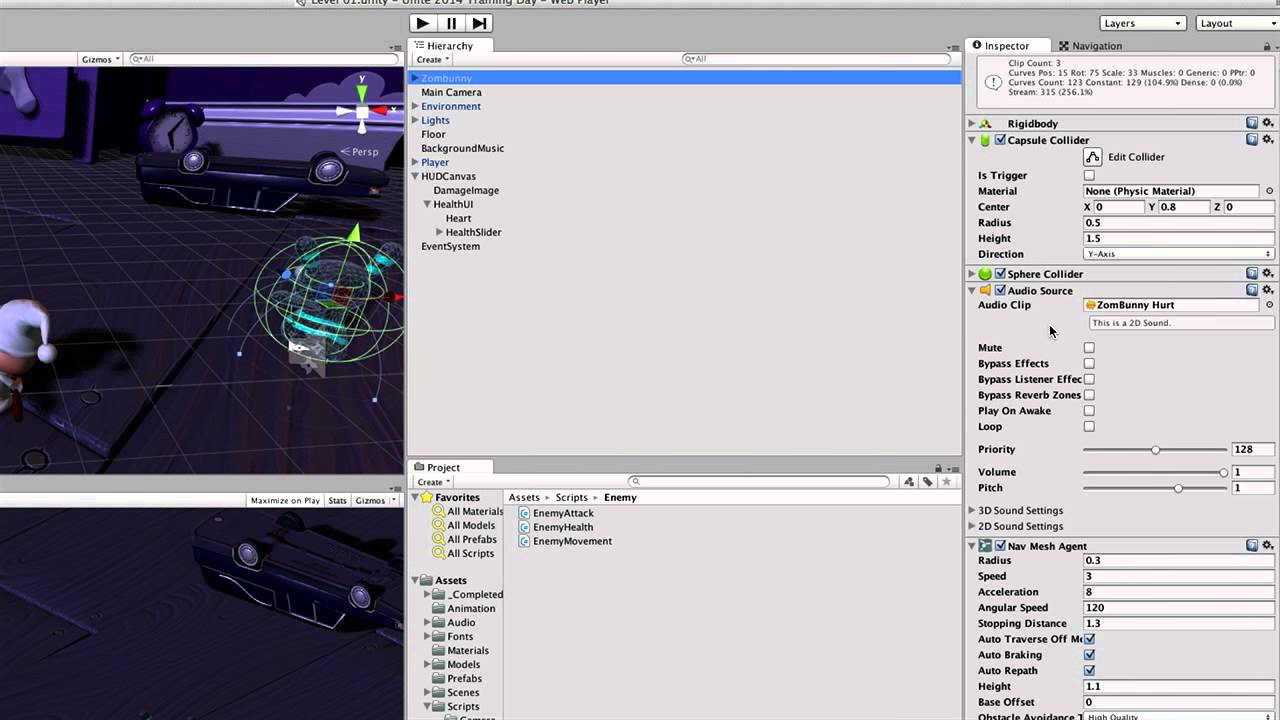This screenshot has height=720, width=1280.
Task: Adjust the Priority slider
Action: [1155, 450]
